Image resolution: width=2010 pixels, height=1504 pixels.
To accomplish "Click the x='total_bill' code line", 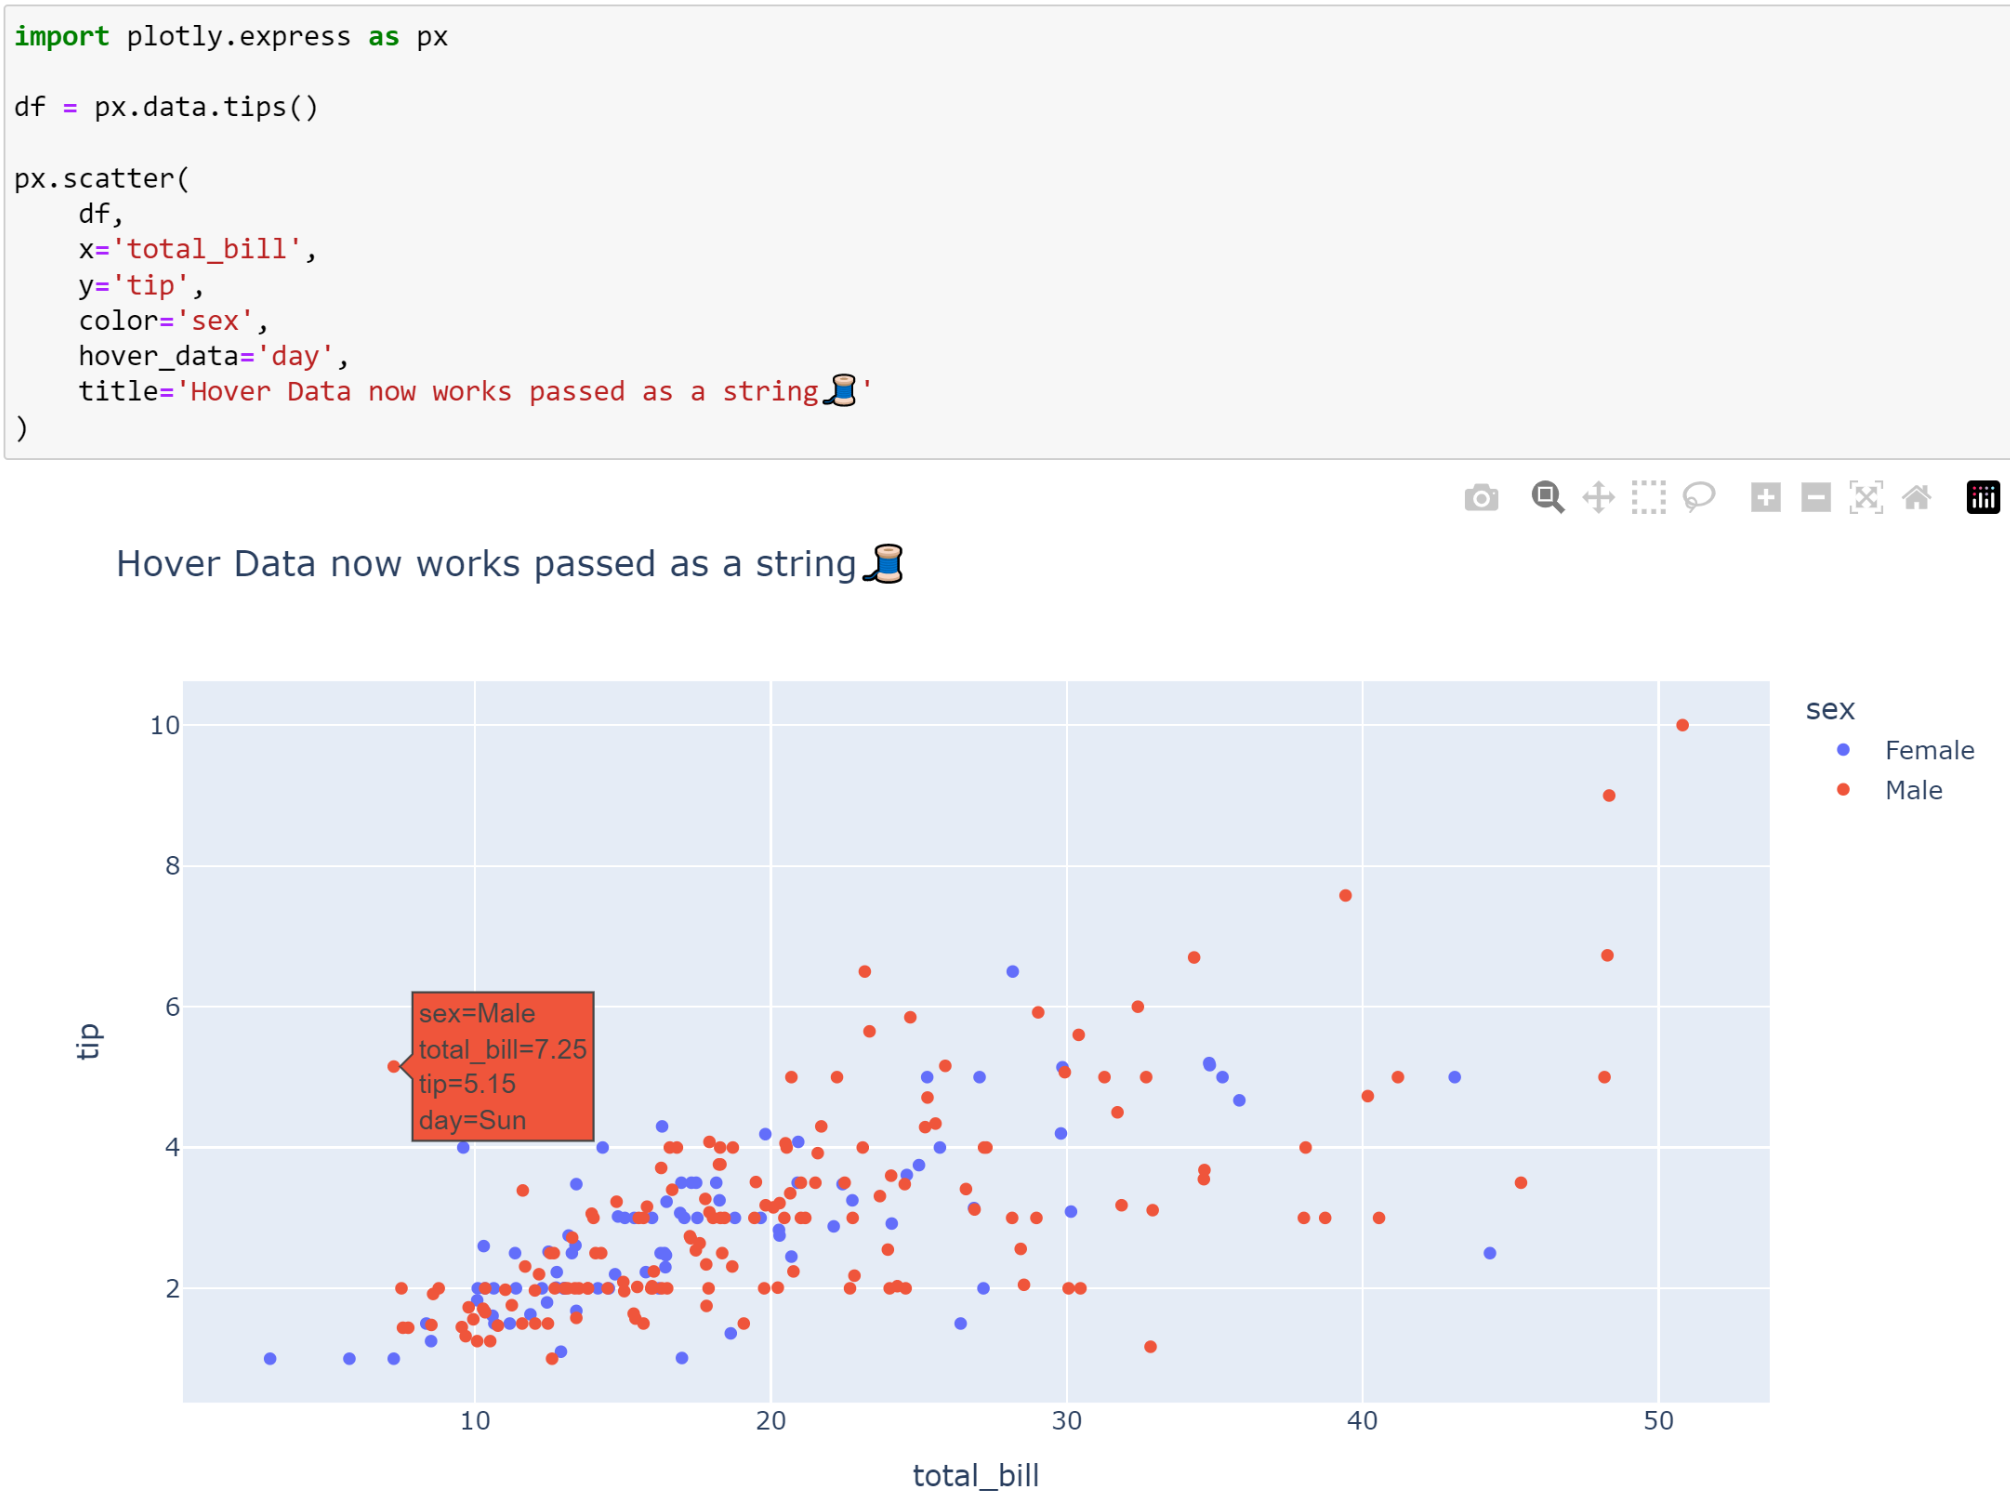I will pos(197,249).
